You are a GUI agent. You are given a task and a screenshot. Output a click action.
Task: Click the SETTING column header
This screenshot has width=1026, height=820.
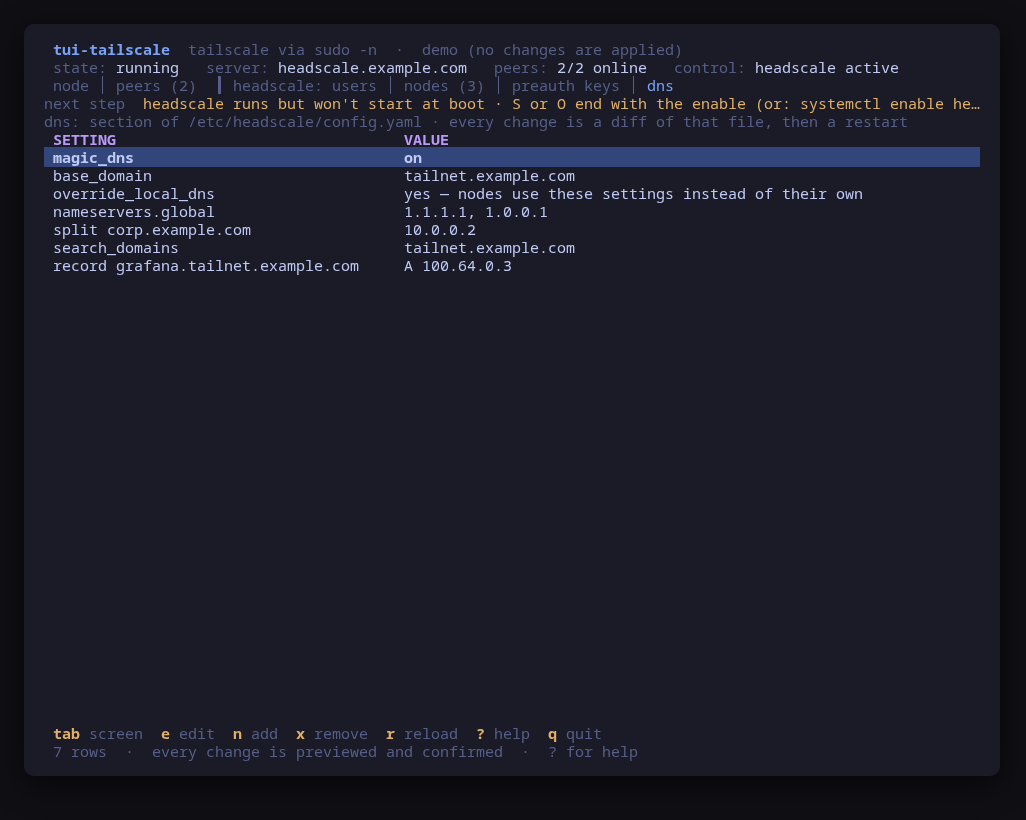click(x=84, y=140)
